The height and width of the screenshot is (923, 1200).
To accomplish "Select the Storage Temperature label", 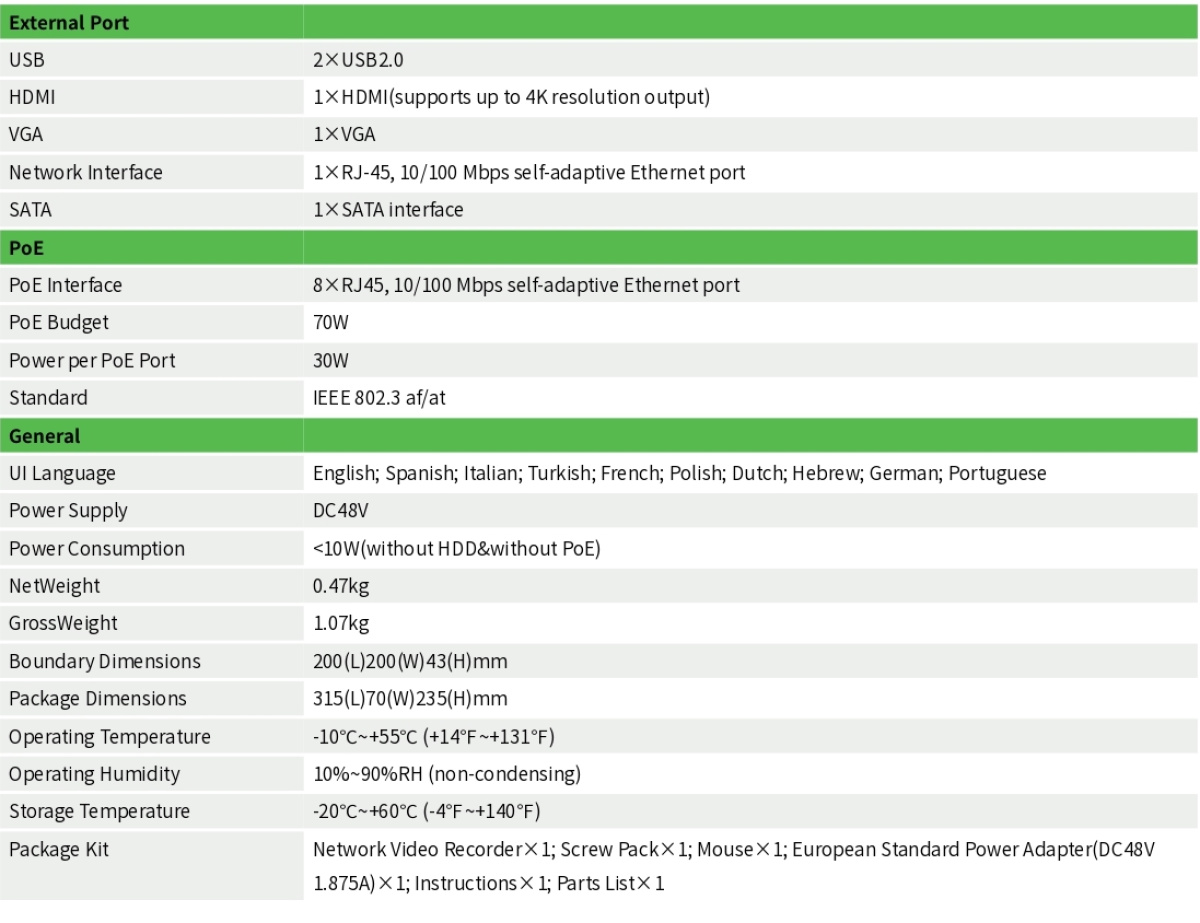I will (99, 812).
